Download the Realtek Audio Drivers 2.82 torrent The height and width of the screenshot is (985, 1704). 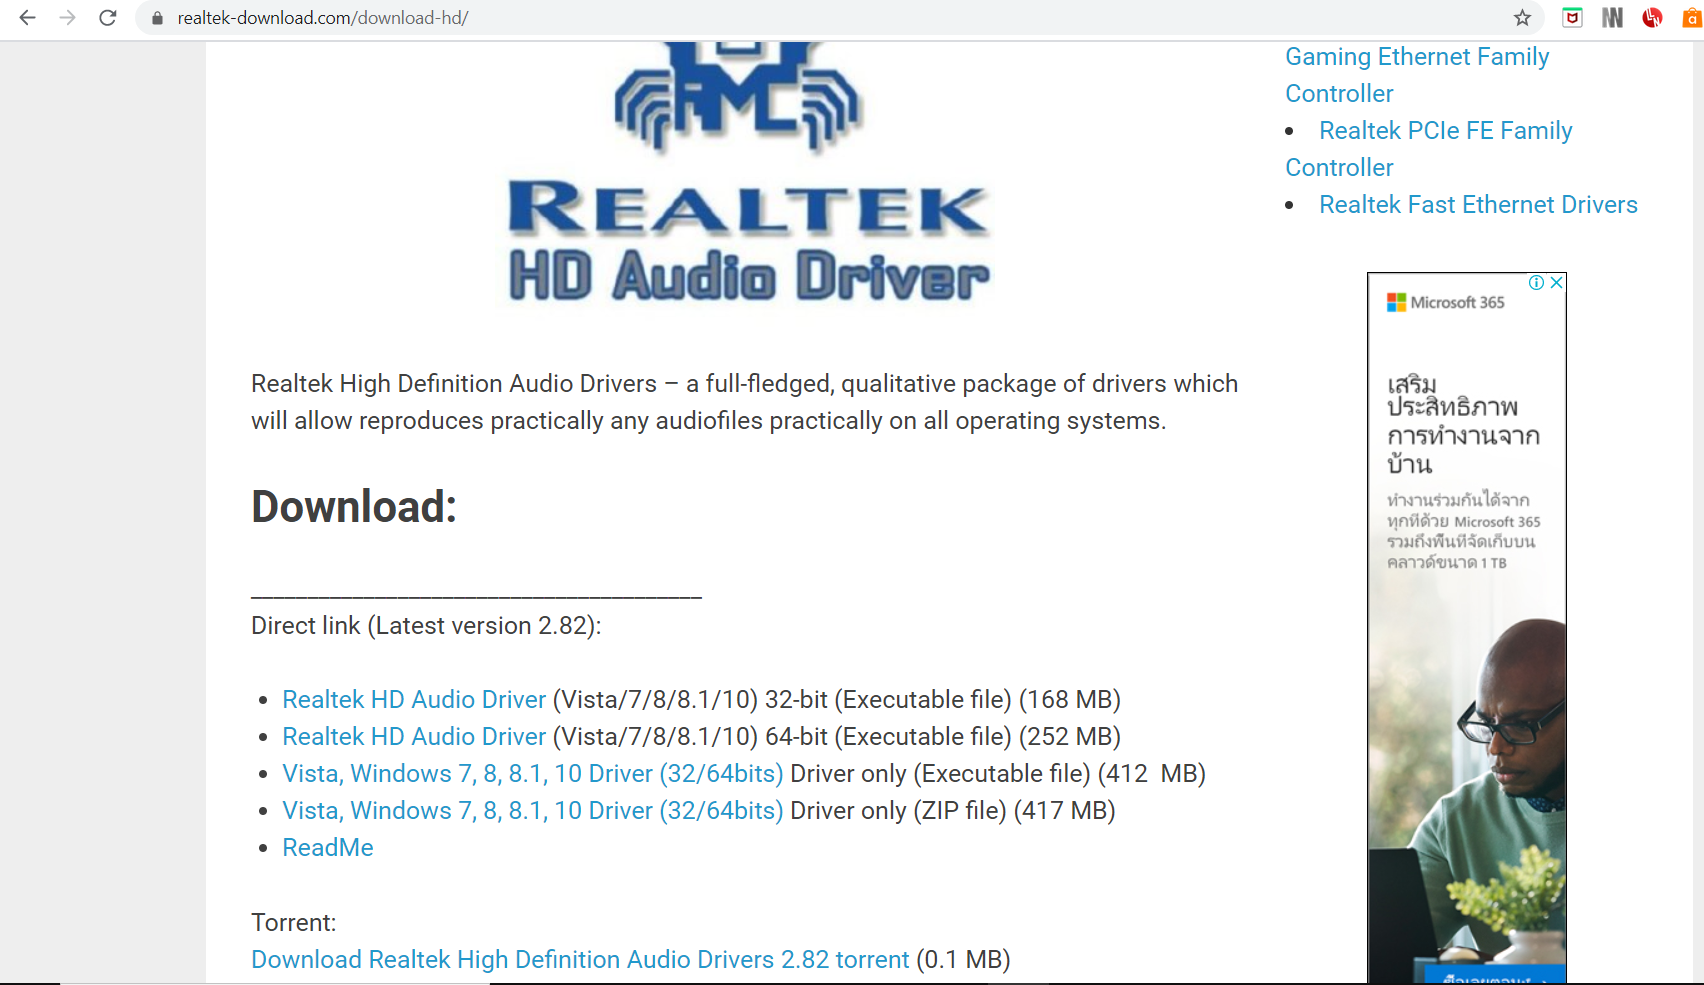(580, 959)
